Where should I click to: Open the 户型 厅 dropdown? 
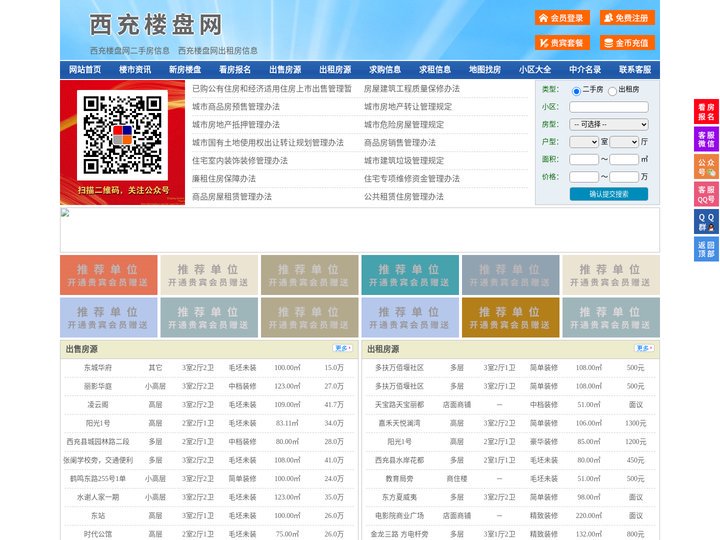coord(624,142)
